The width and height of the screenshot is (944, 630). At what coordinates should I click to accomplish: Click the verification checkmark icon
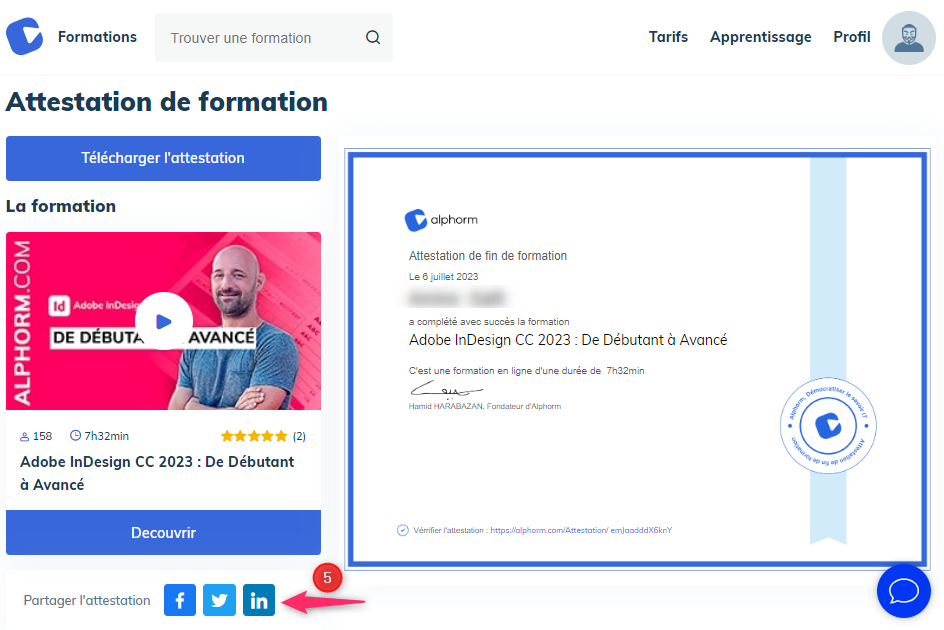click(403, 530)
